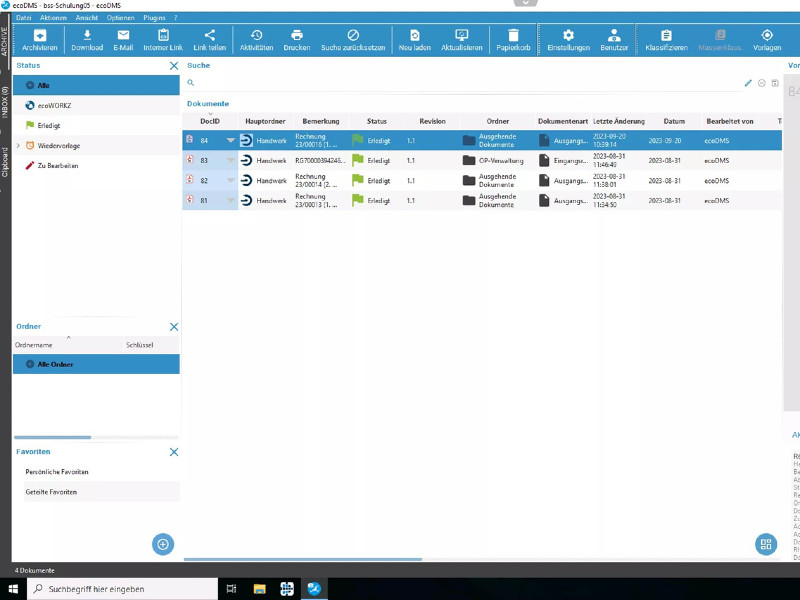Screen dimensions: 800x600
Task: Open dropdown arrow of document 81
Action: 231,201
